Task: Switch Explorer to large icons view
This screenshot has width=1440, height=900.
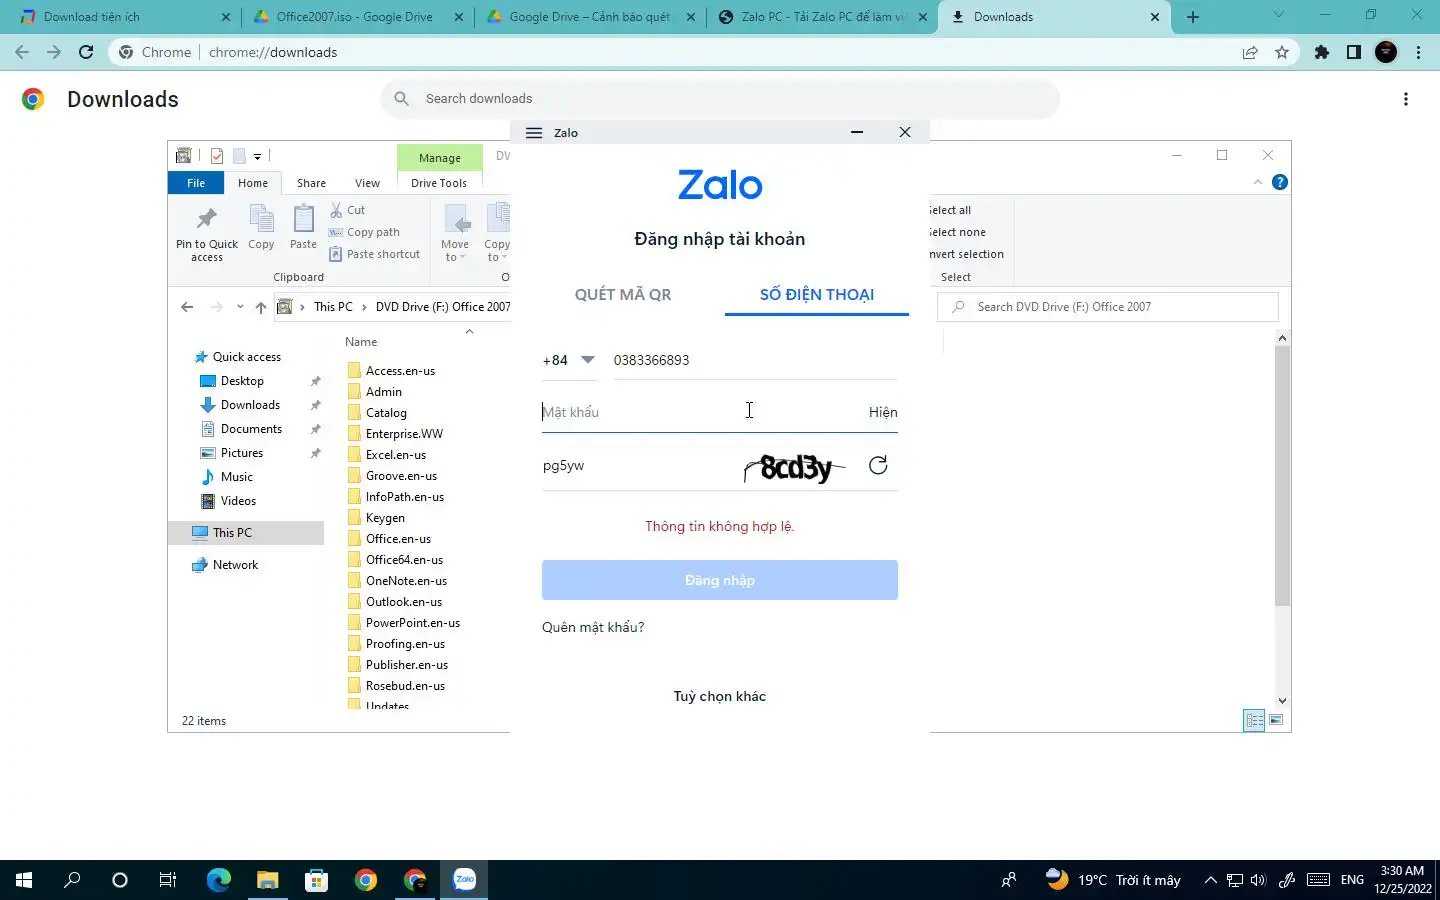Action: coord(1276,720)
